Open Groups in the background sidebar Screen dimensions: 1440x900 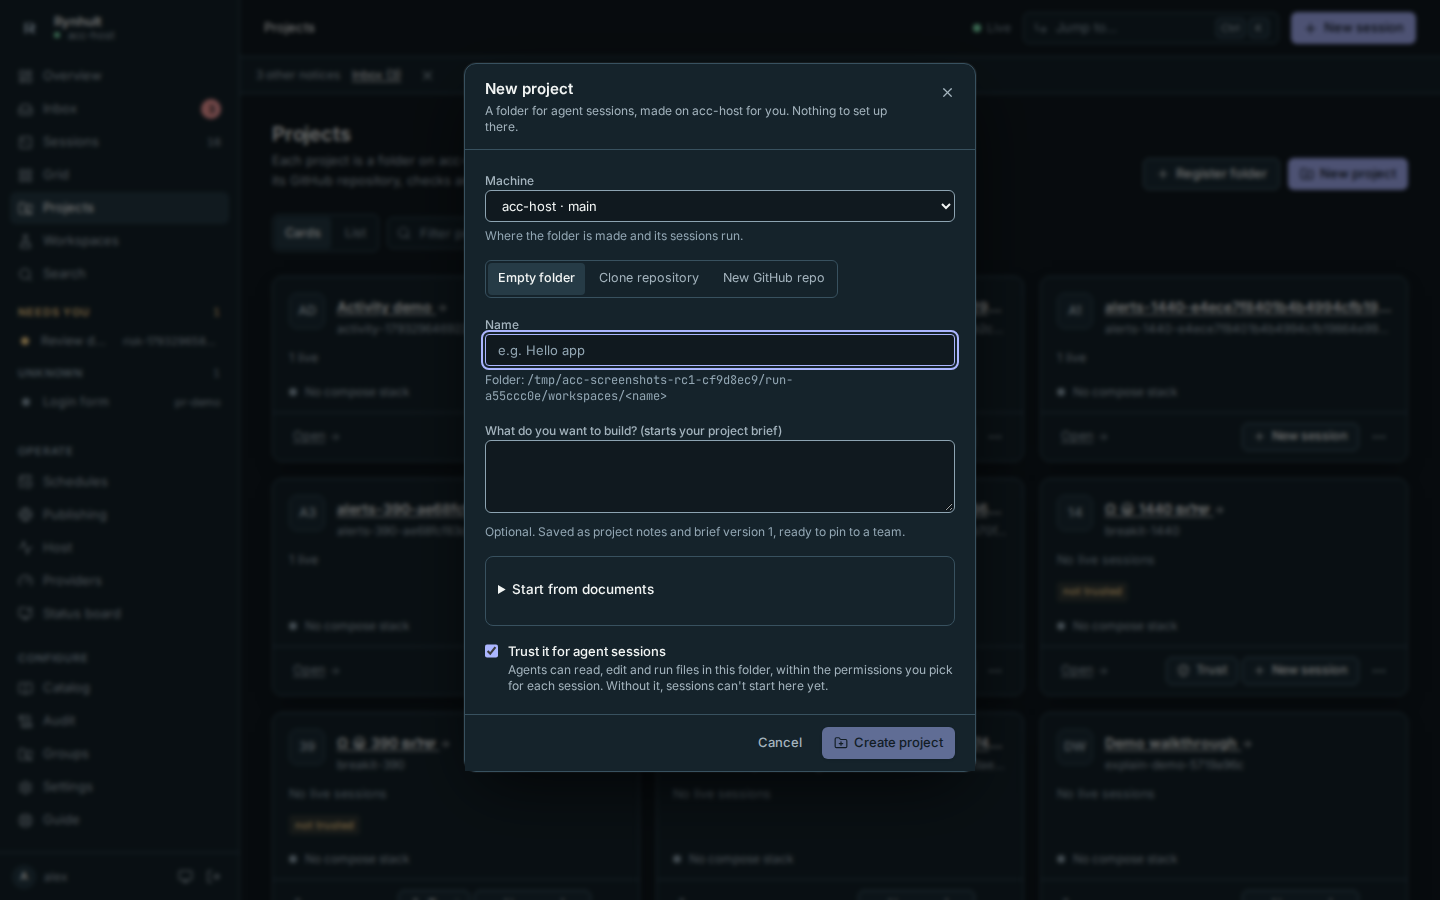120,754
